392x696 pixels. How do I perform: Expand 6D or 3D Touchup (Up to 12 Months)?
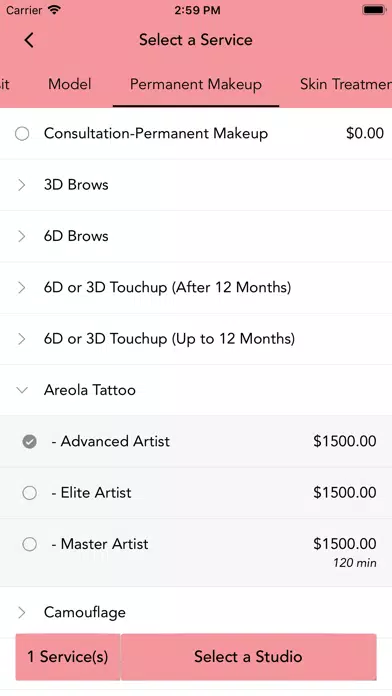coord(196,339)
